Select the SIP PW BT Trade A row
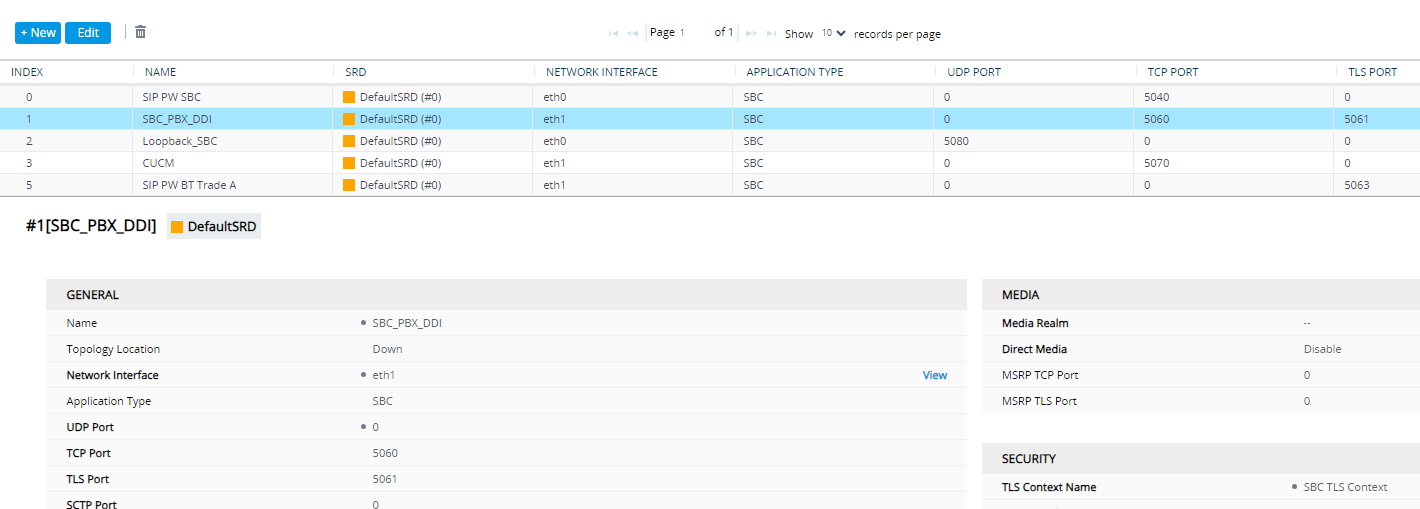The height and width of the screenshot is (509, 1420). click(710, 185)
